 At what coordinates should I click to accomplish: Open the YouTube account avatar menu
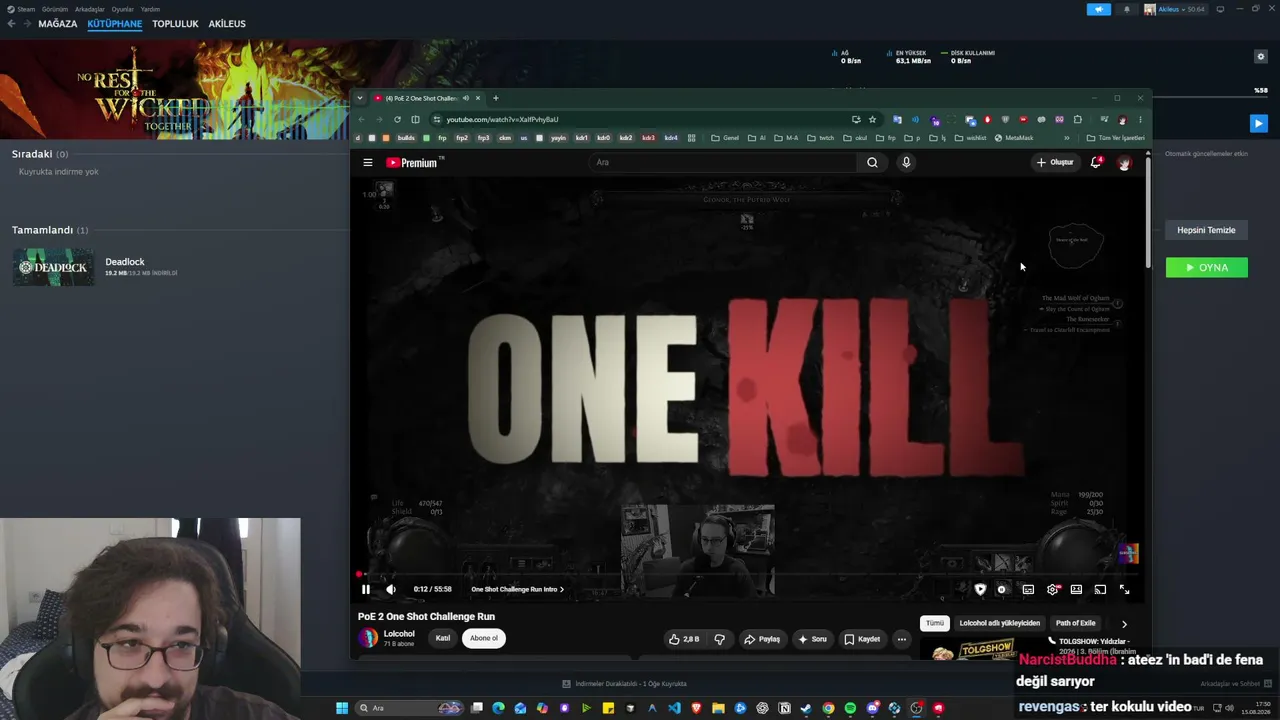tap(1124, 162)
